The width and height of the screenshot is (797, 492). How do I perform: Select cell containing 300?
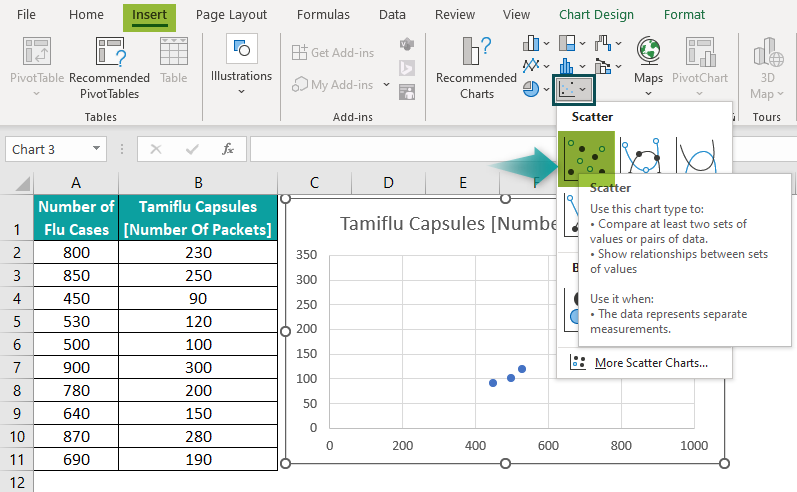[198, 367]
